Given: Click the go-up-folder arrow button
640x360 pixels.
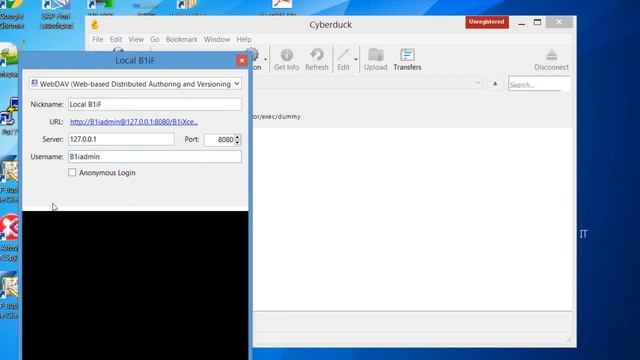Looking at the screenshot, I should click(495, 84).
